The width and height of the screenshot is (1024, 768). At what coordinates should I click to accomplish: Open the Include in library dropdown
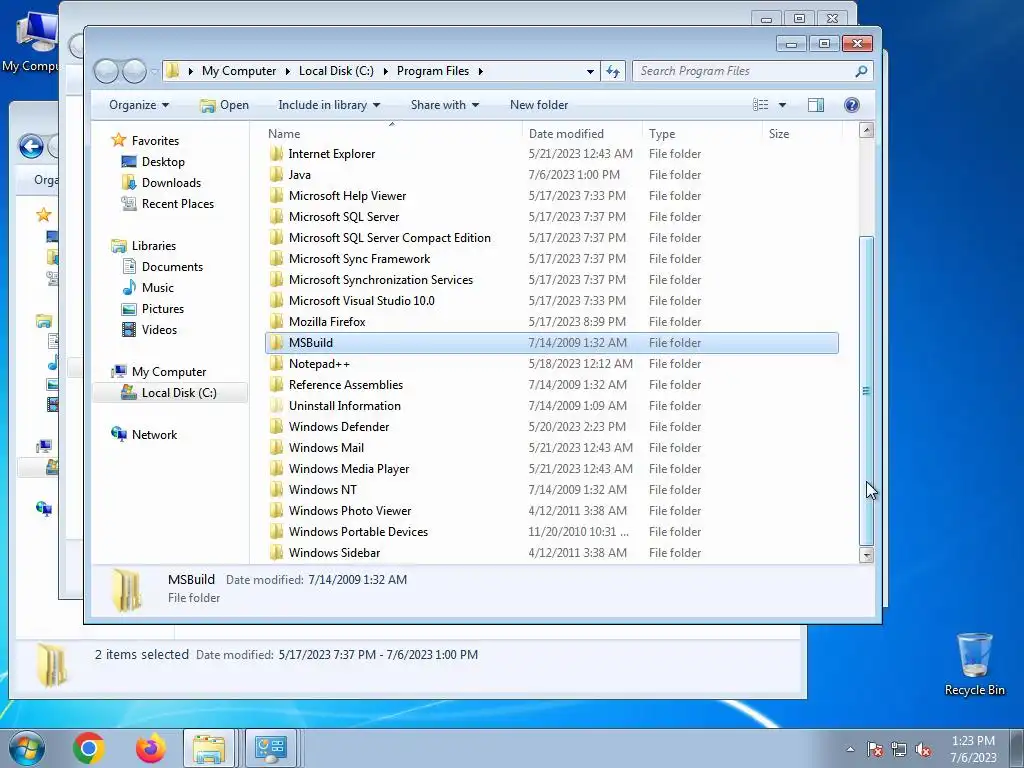(x=328, y=105)
